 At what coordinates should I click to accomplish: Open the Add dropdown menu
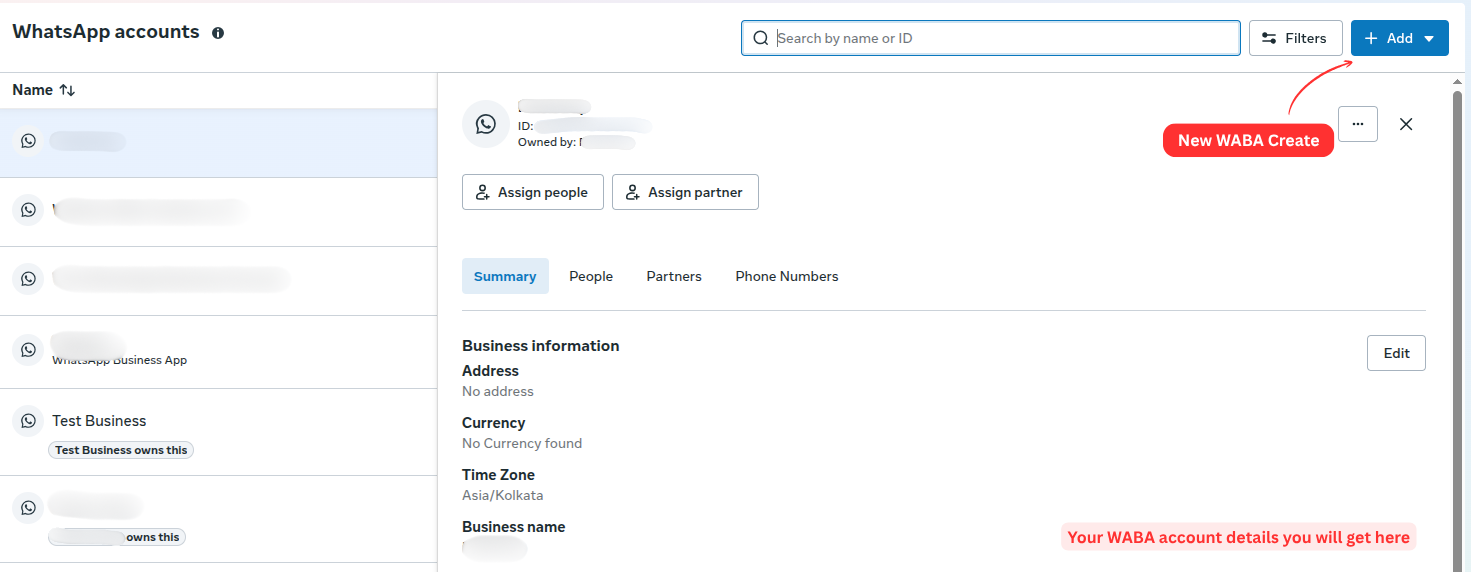point(1399,38)
